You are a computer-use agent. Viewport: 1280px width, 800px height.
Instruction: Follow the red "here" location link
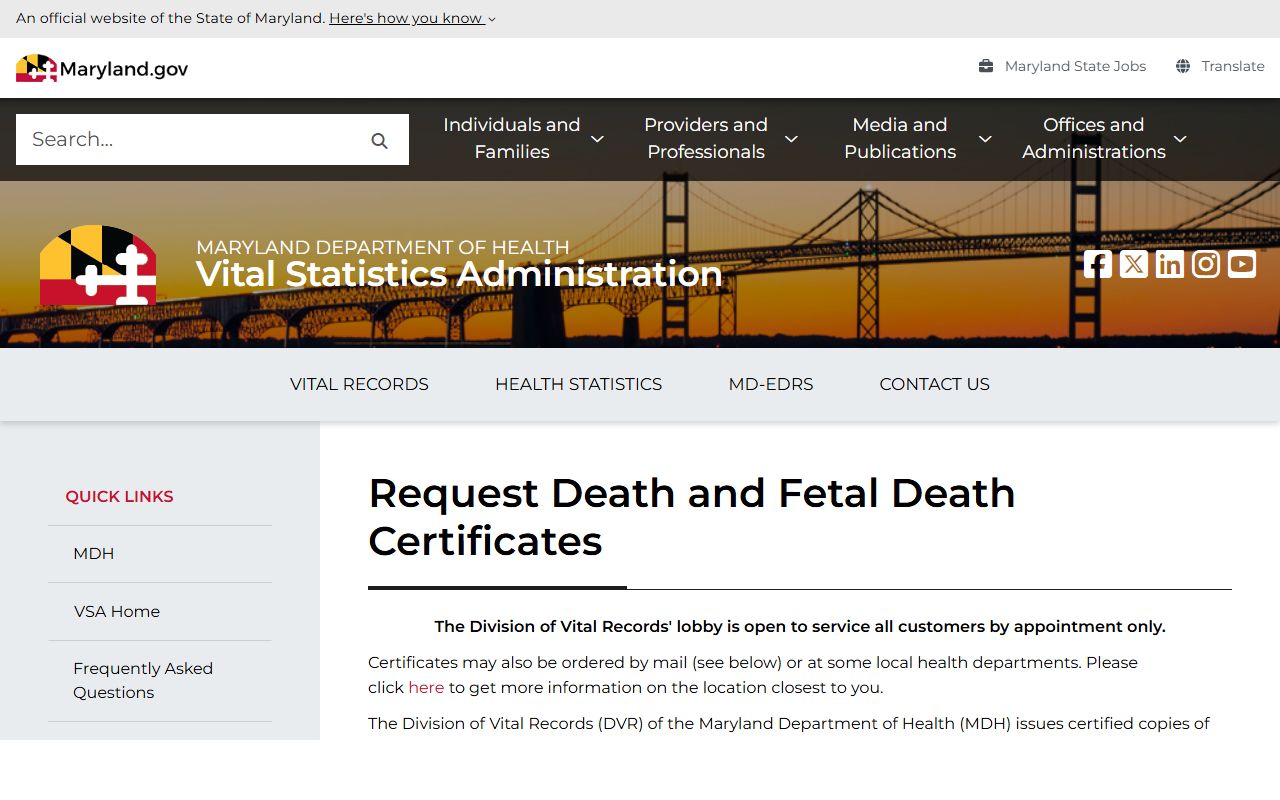(426, 688)
